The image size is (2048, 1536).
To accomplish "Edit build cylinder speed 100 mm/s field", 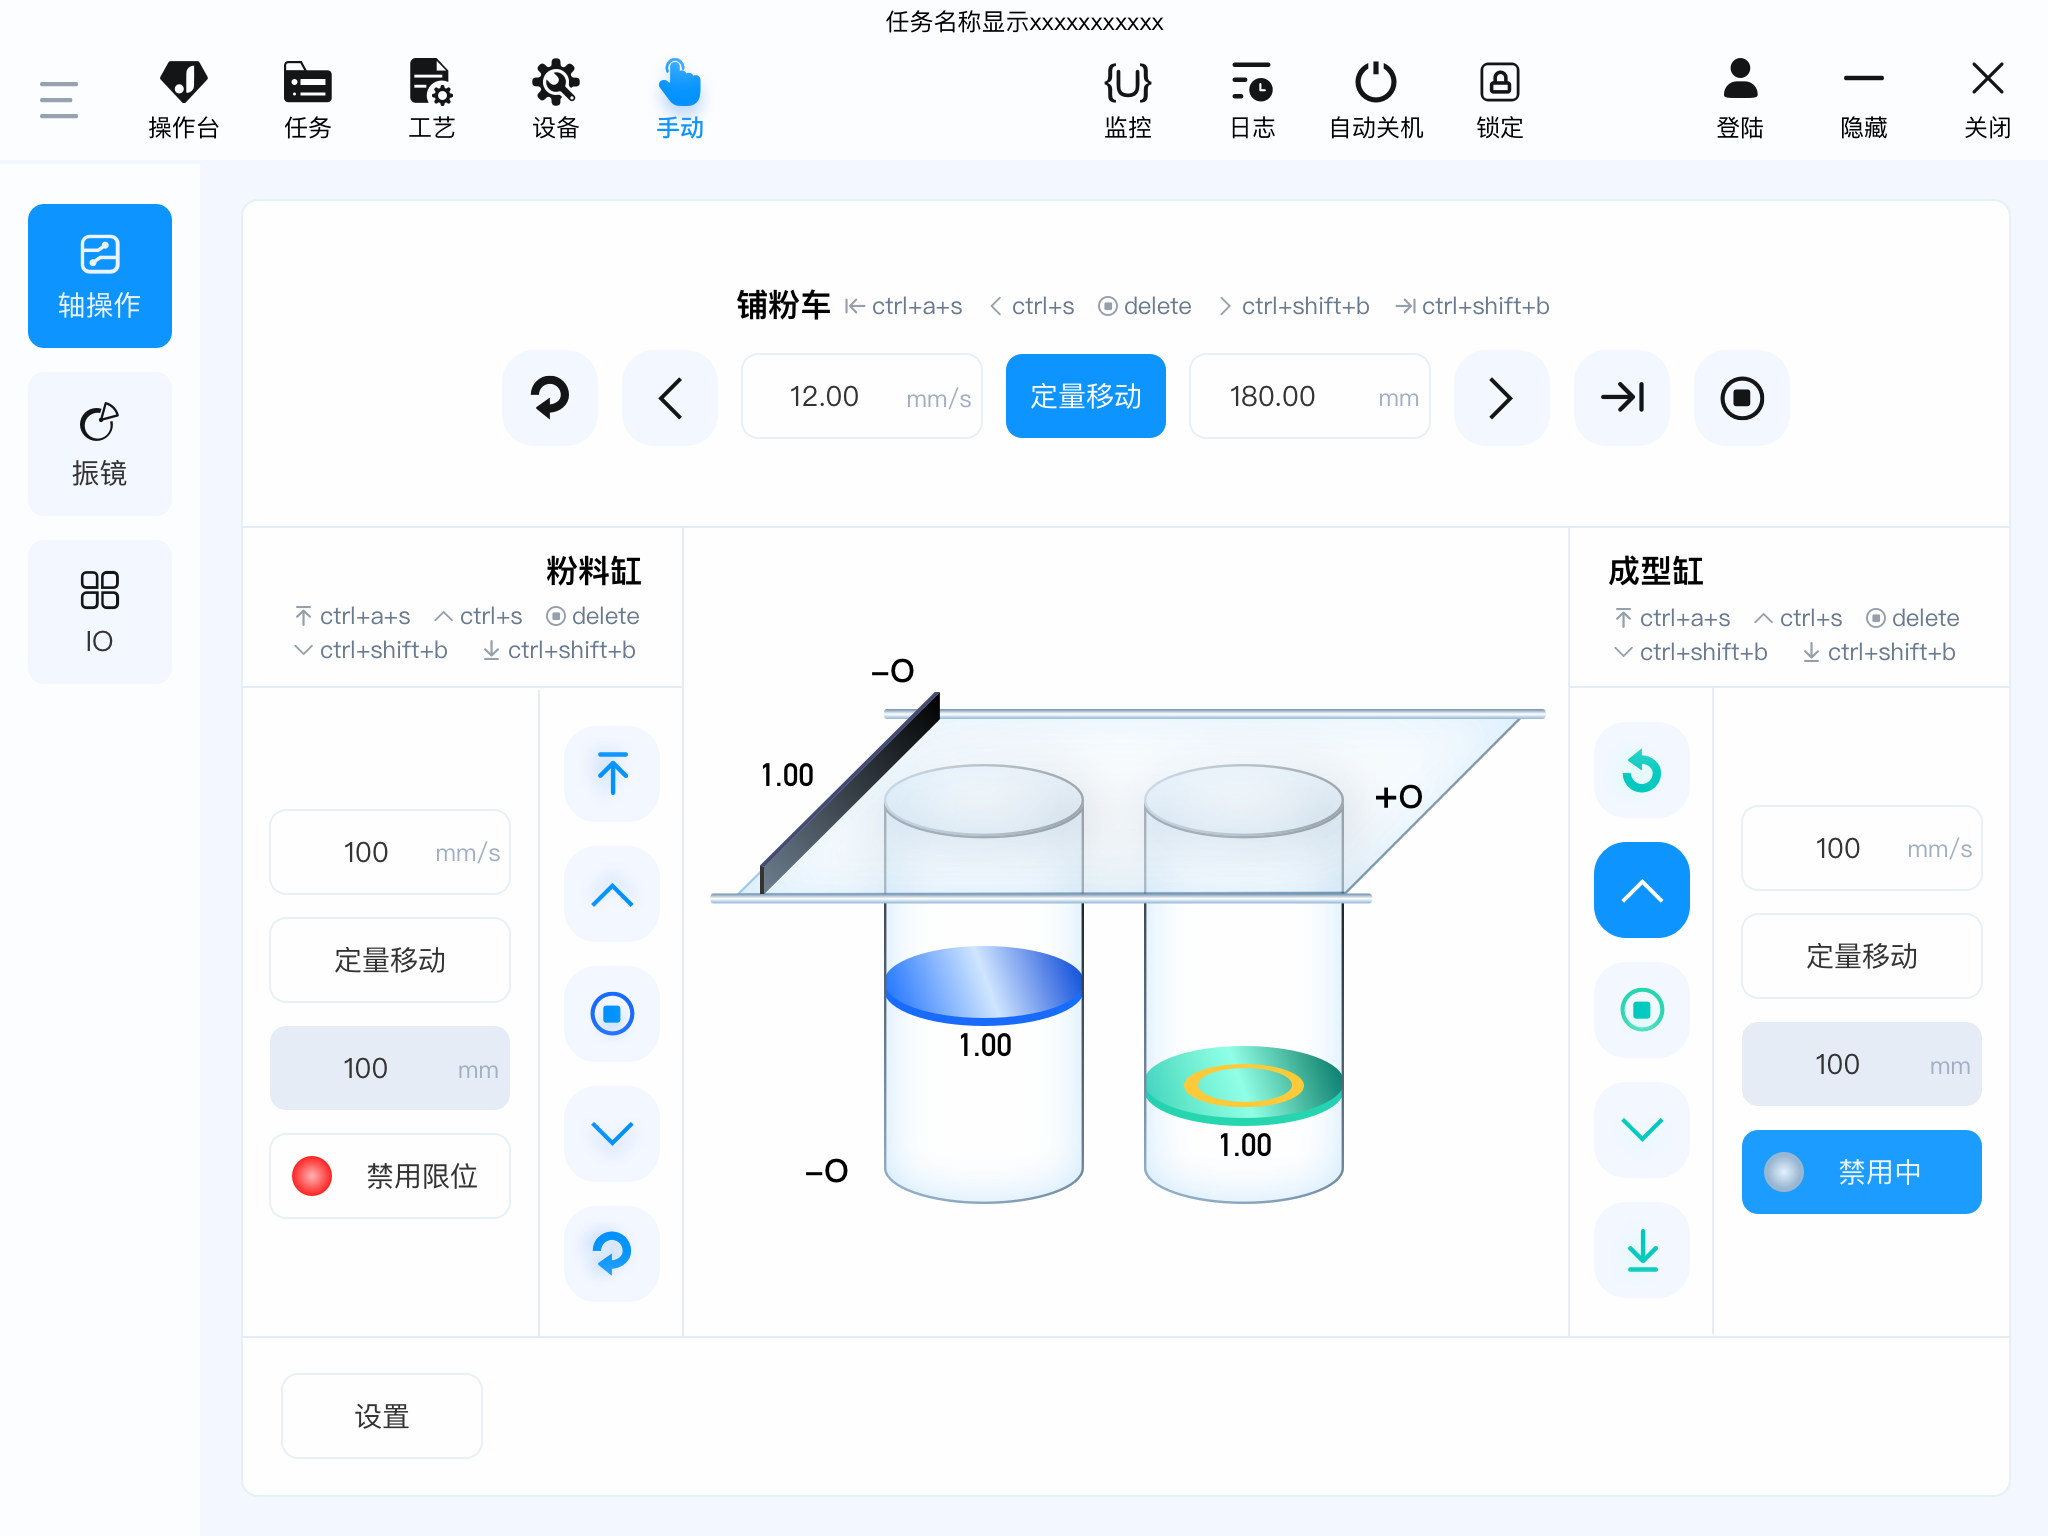I will pyautogui.click(x=1862, y=848).
